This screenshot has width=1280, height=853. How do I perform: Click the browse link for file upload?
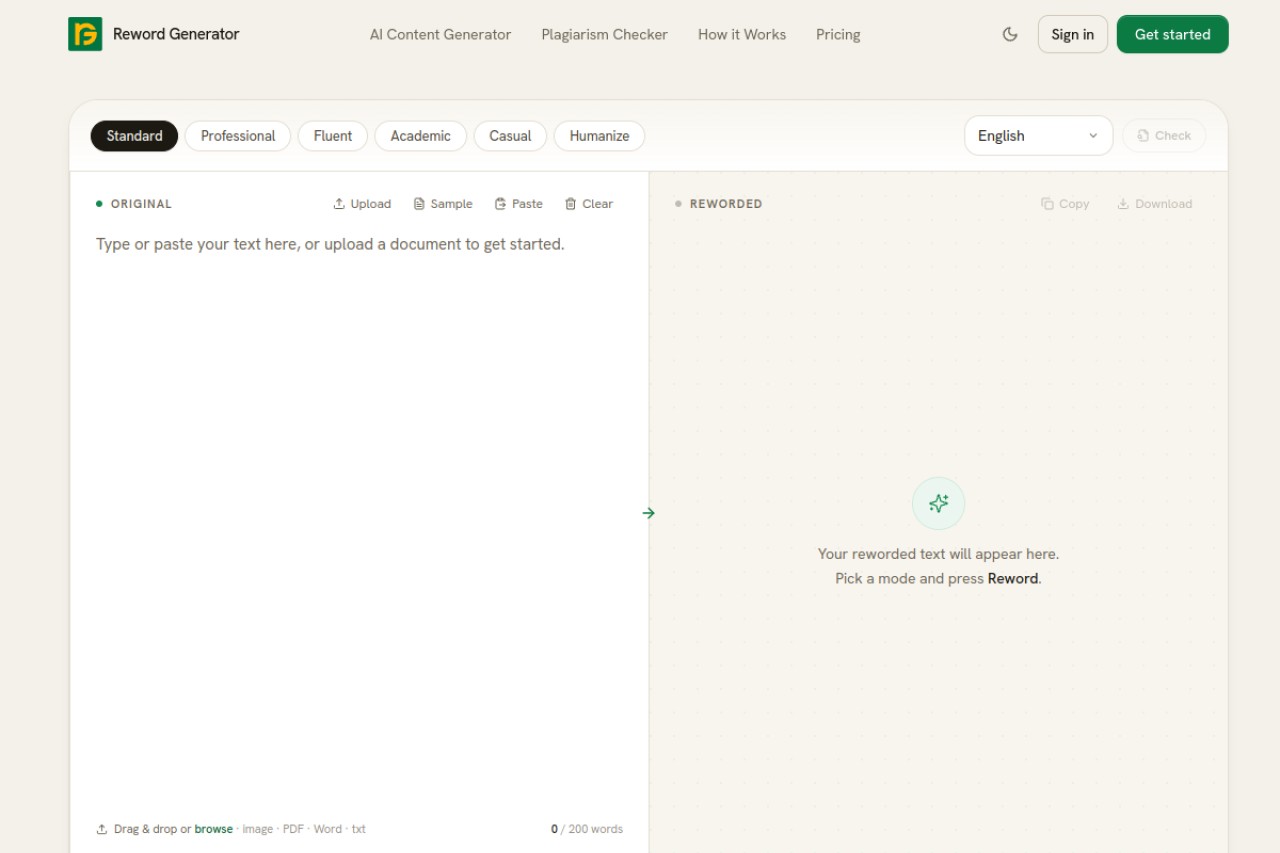point(213,829)
